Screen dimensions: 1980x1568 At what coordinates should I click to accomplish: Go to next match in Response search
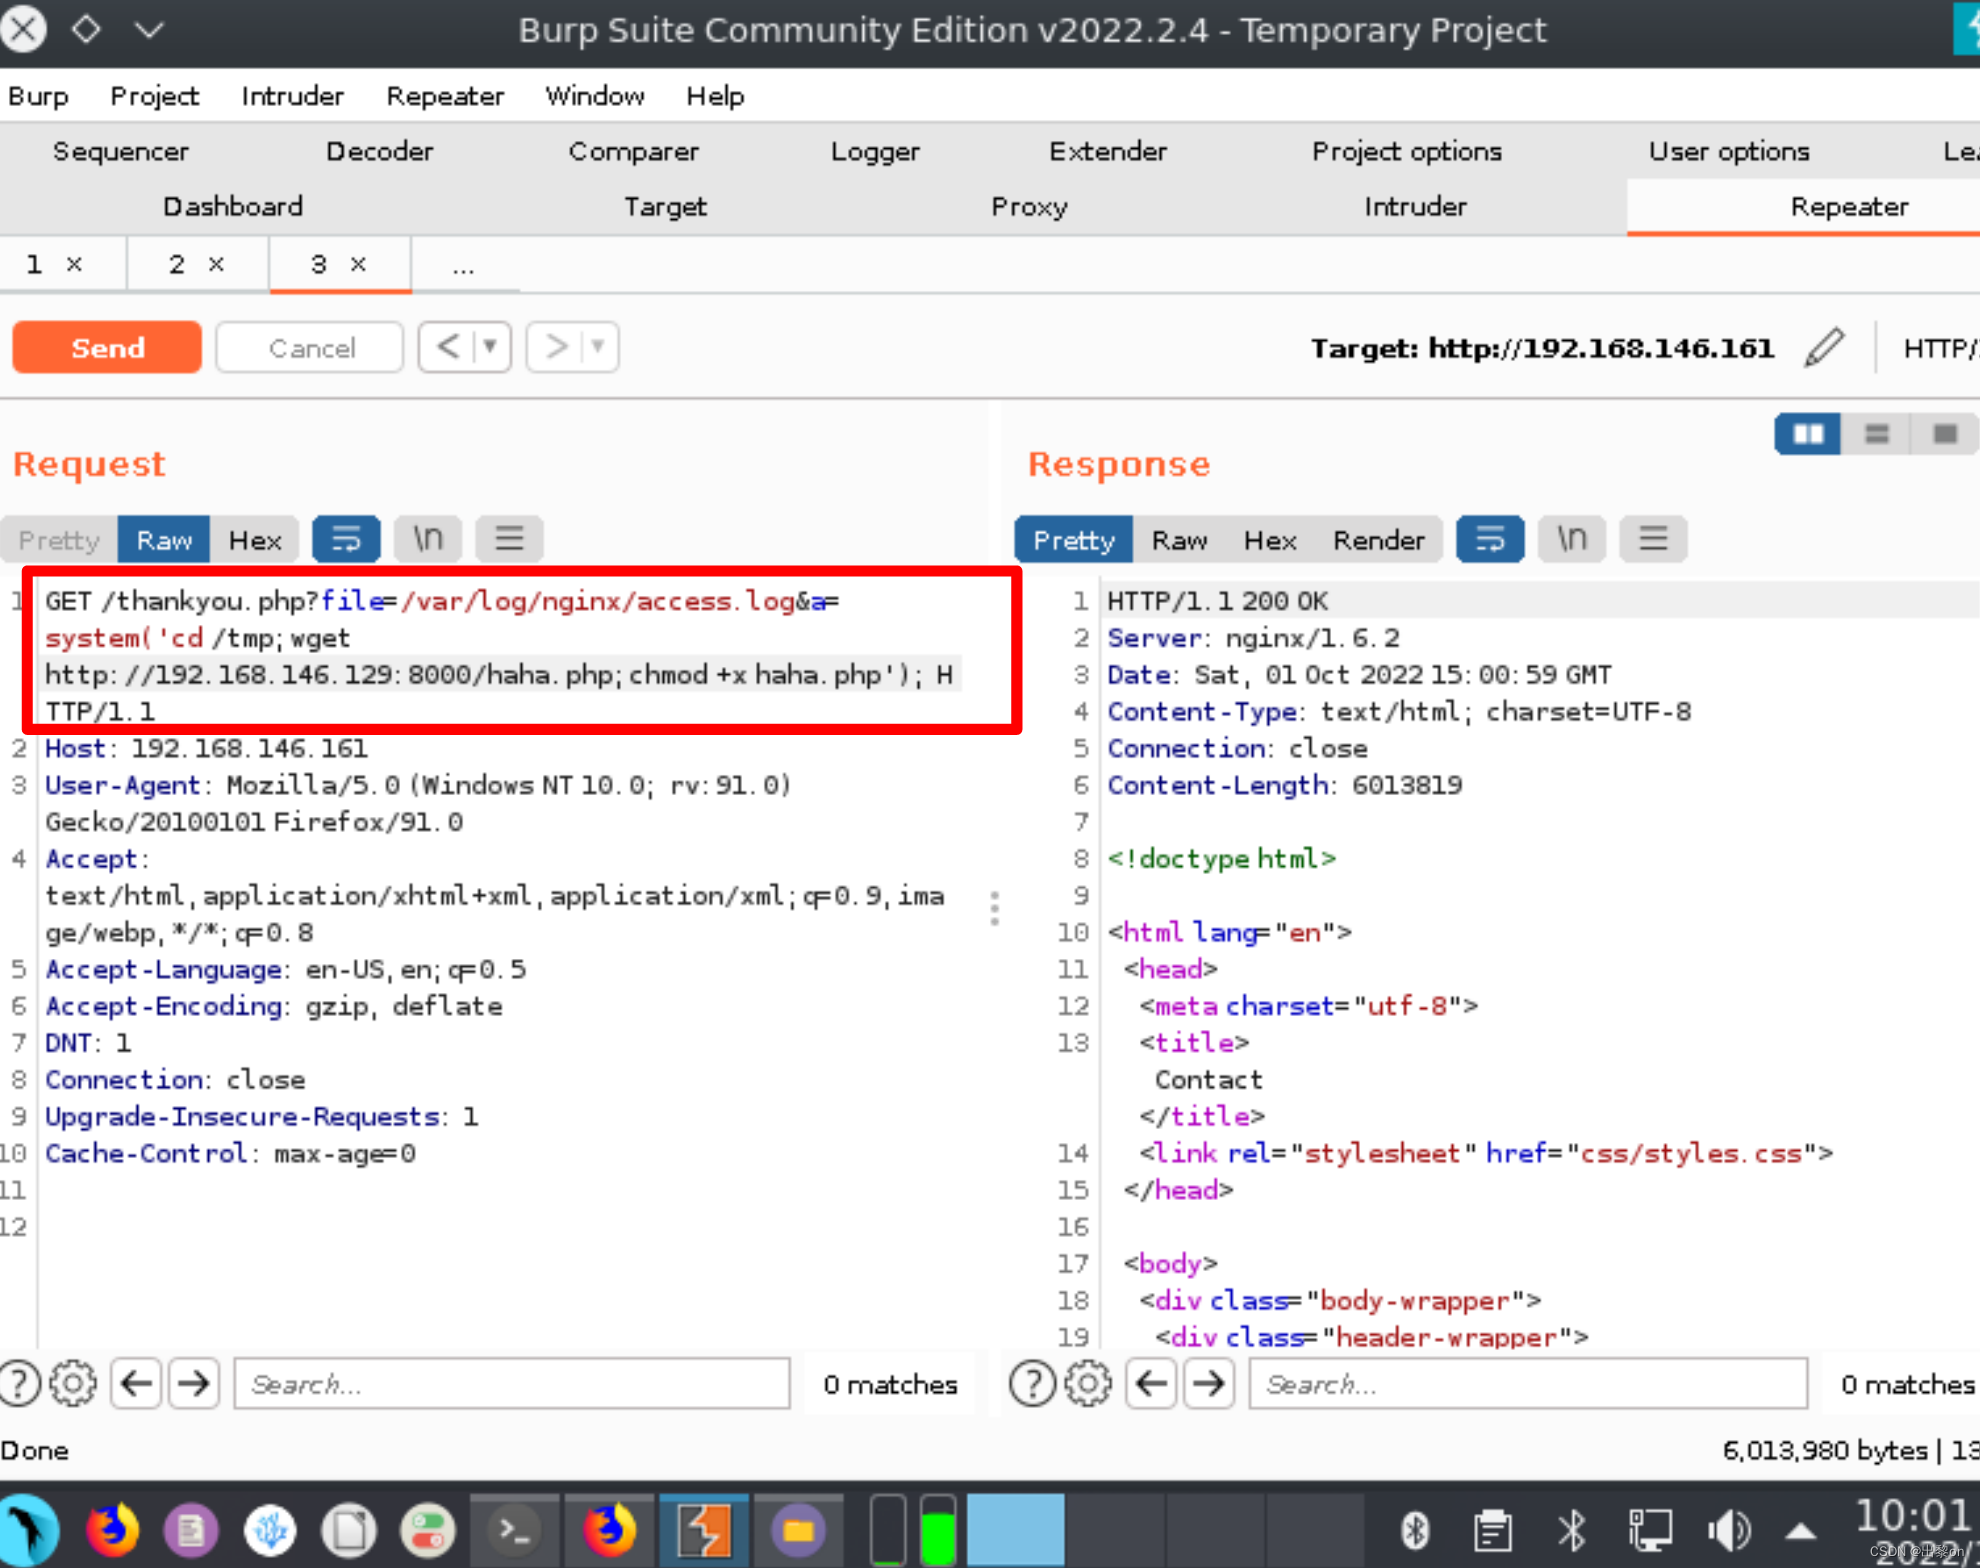[x=1208, y=1384]
